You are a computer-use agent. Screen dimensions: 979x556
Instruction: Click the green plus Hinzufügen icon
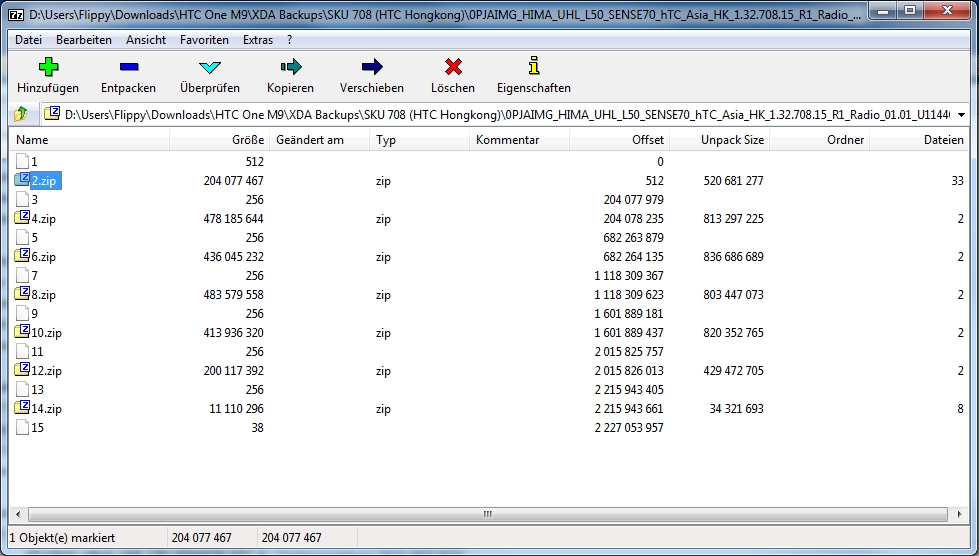48,67
